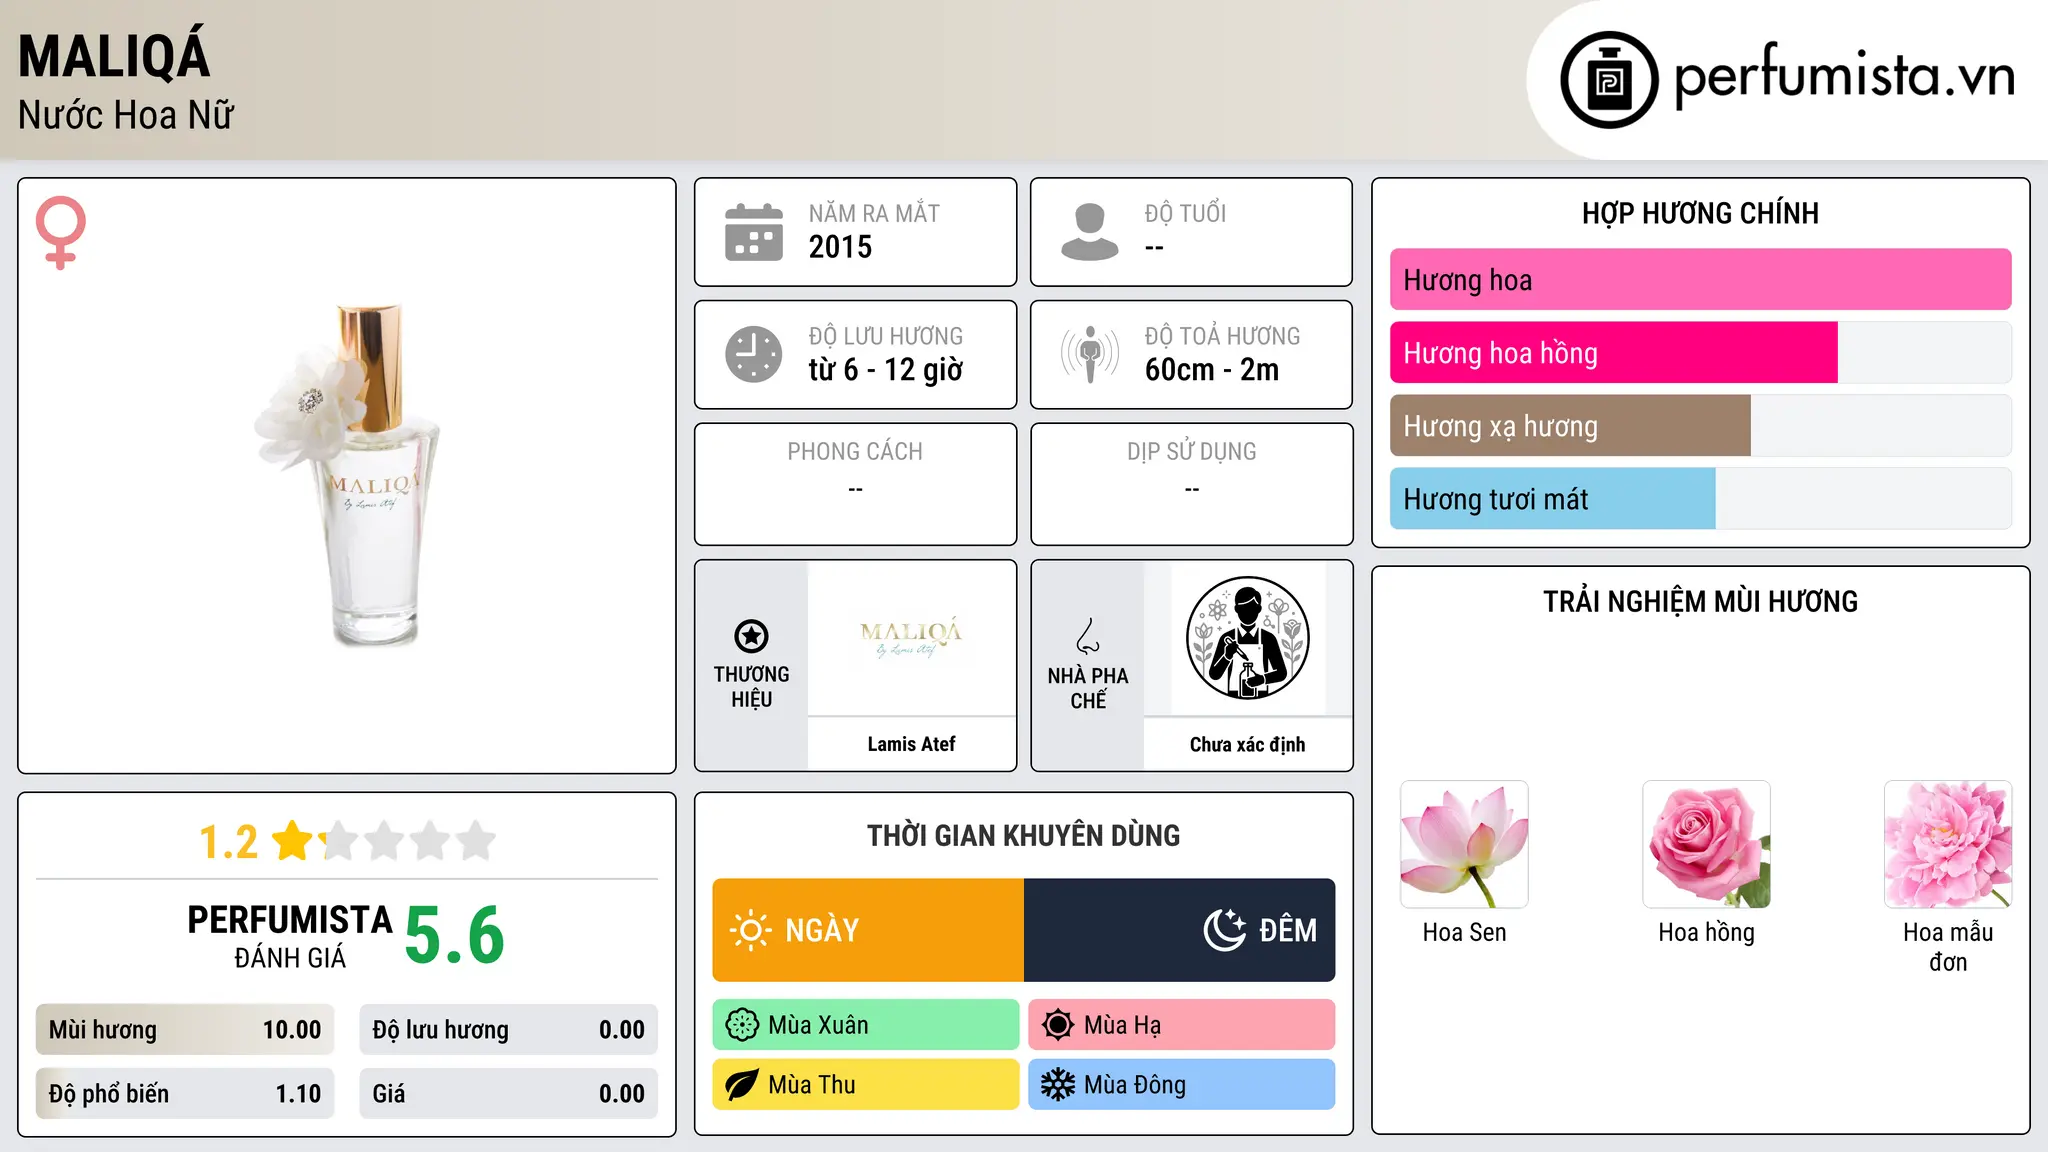The image size is (2048, 1152).
Task: Click the Nước Hoa Nữ subtitle
Action: [x=126, y=115]
